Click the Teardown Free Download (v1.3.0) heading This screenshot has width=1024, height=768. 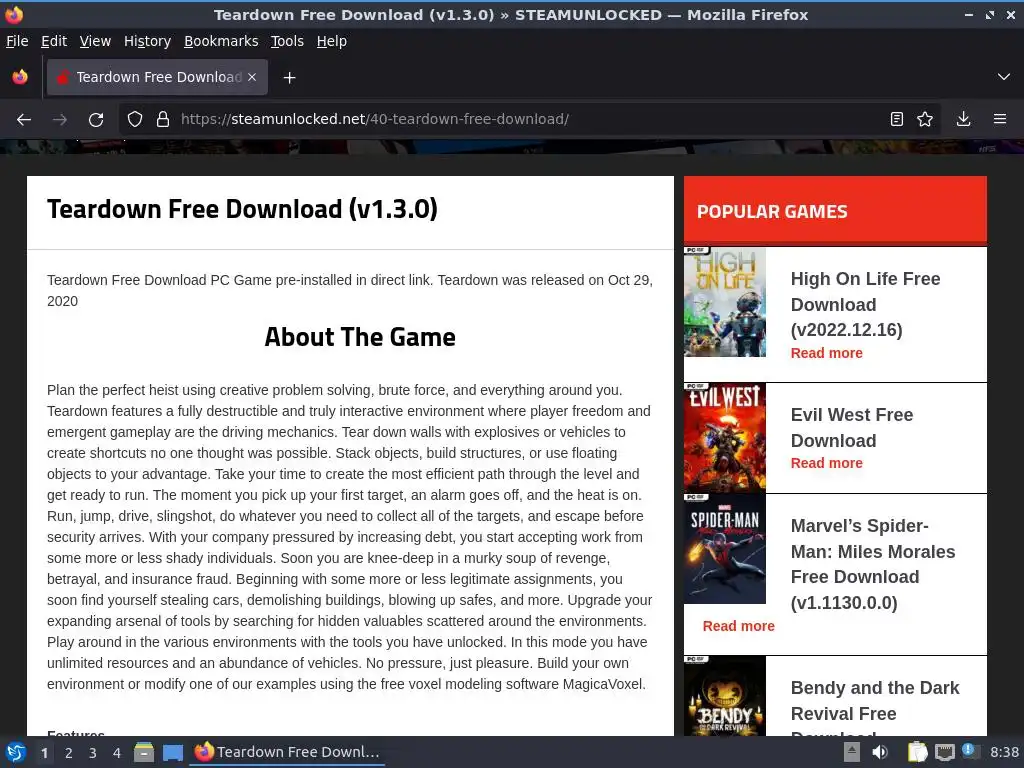click(242, 209)
